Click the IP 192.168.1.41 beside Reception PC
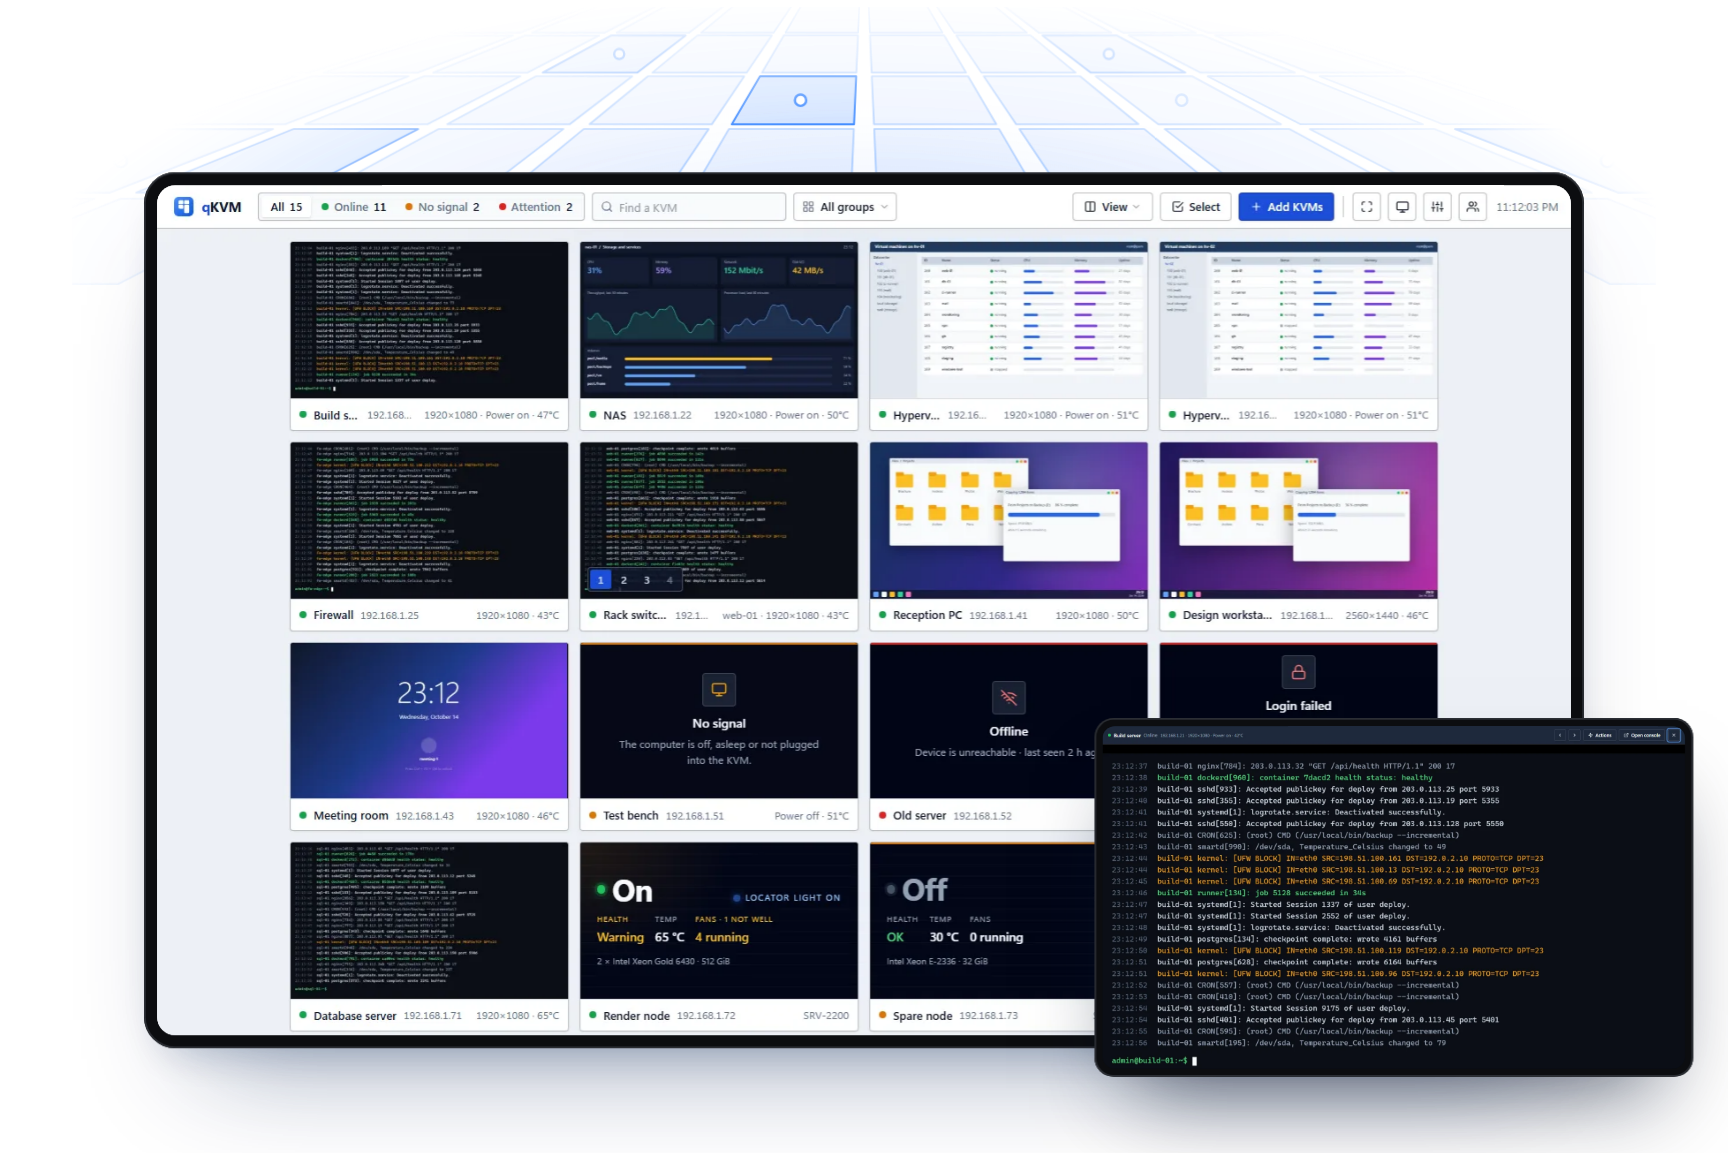The image size is (1728, 1153). (998, 615)
